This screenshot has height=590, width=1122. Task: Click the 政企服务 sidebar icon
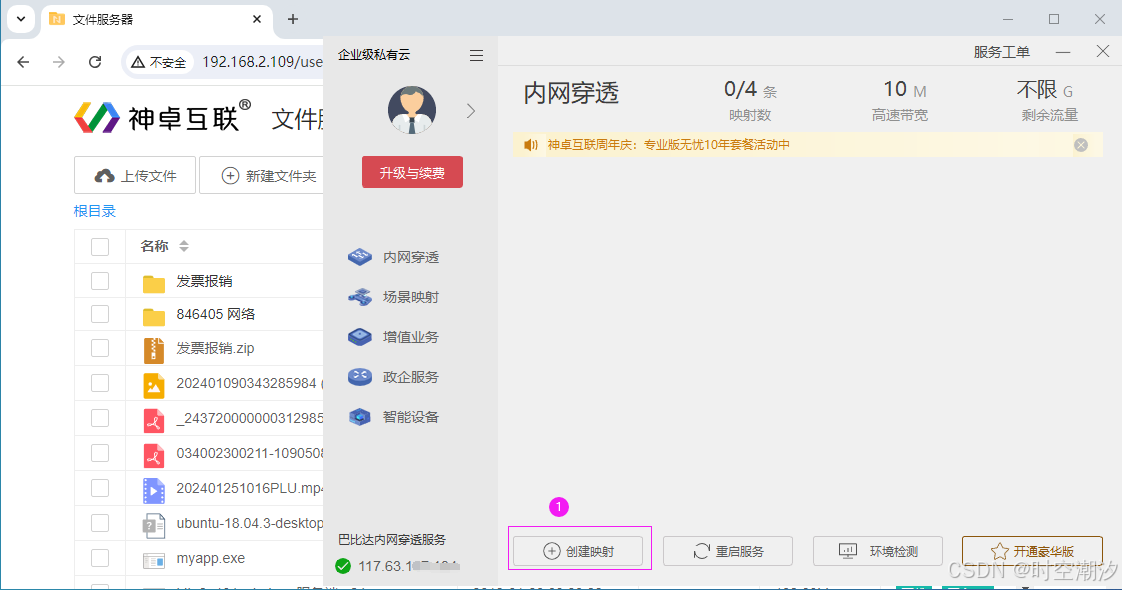point(360,377)
